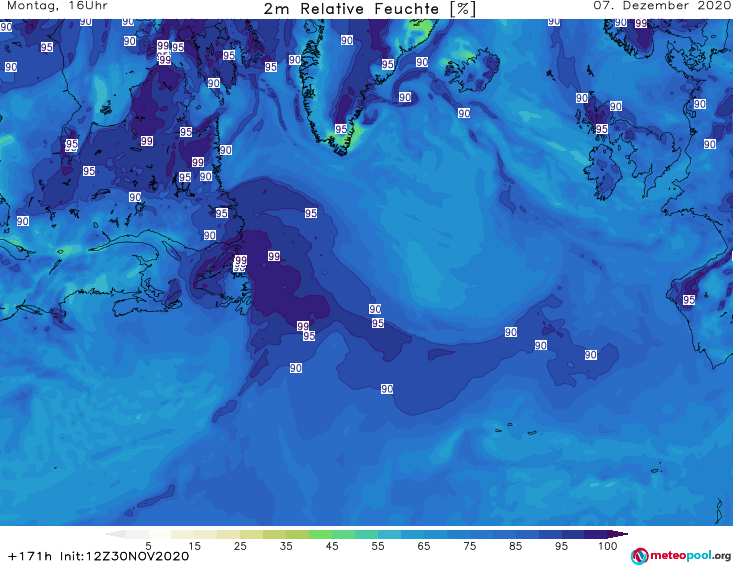Click the legend tick value 5

click(148, 546)
